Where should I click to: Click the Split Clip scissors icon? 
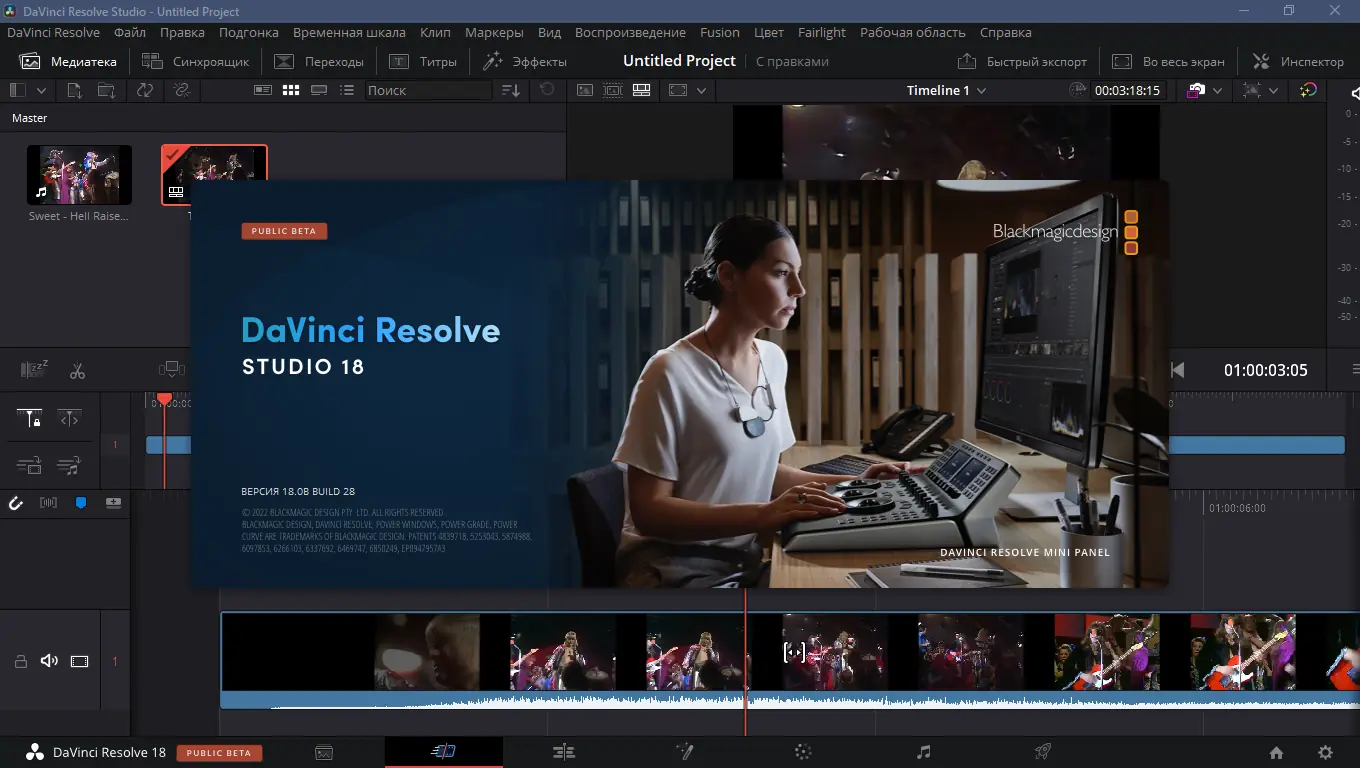77,371
